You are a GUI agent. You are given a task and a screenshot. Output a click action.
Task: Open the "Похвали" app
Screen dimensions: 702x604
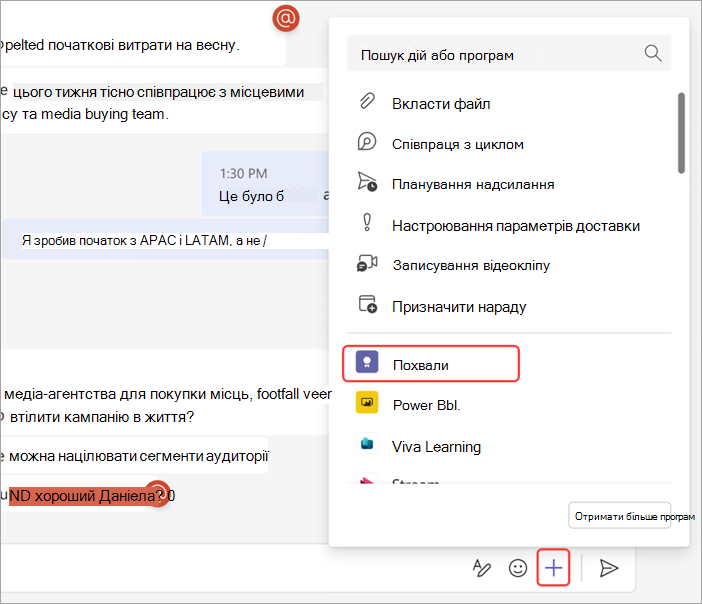431,364
